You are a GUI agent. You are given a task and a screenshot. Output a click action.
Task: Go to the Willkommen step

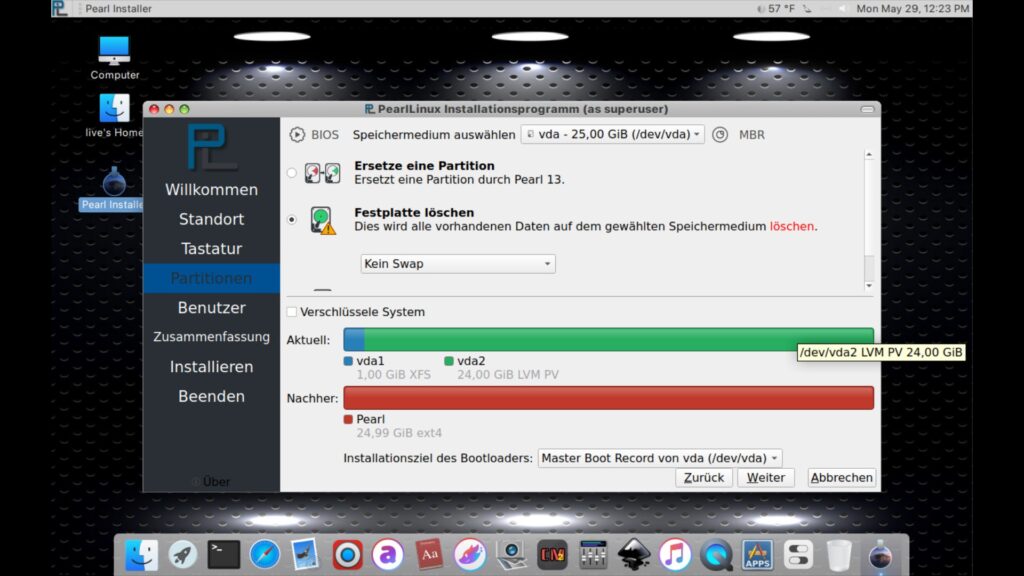pos(211,189)
